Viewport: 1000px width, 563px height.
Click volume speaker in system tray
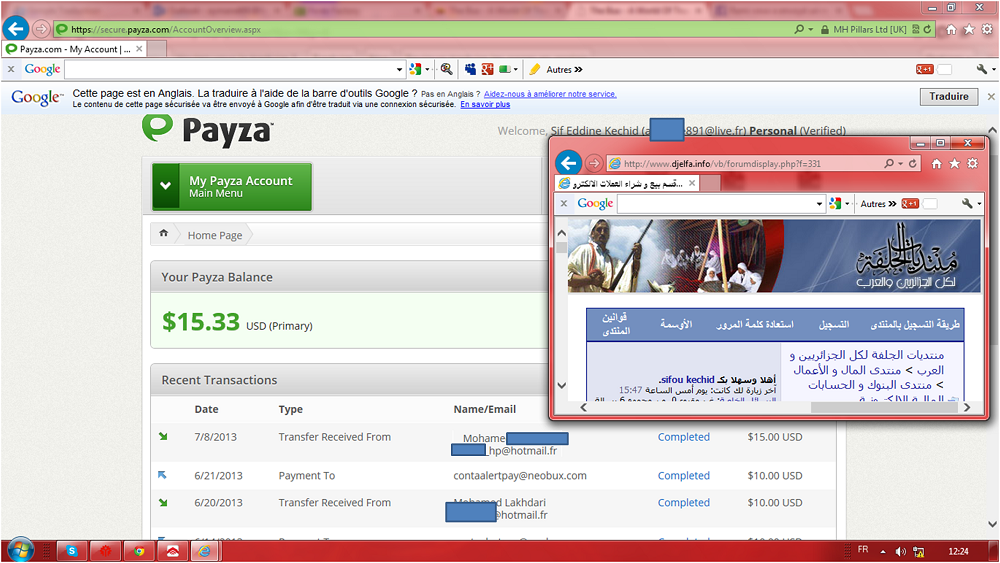[x=901, y=552]
